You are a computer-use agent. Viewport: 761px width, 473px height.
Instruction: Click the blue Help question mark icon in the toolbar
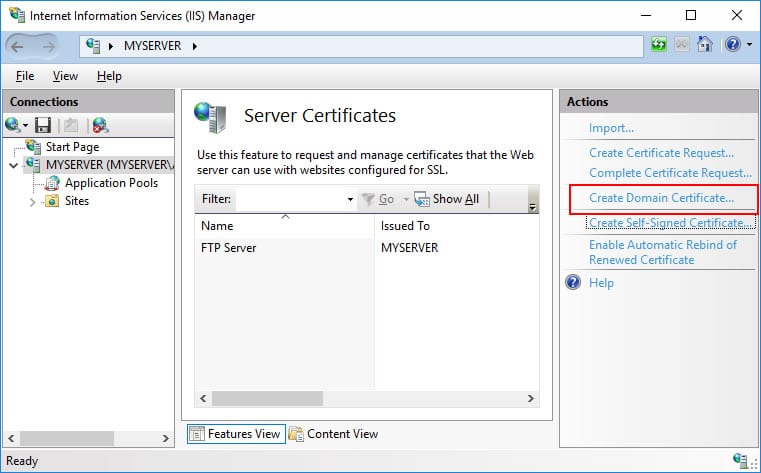[x=732, y=45]
